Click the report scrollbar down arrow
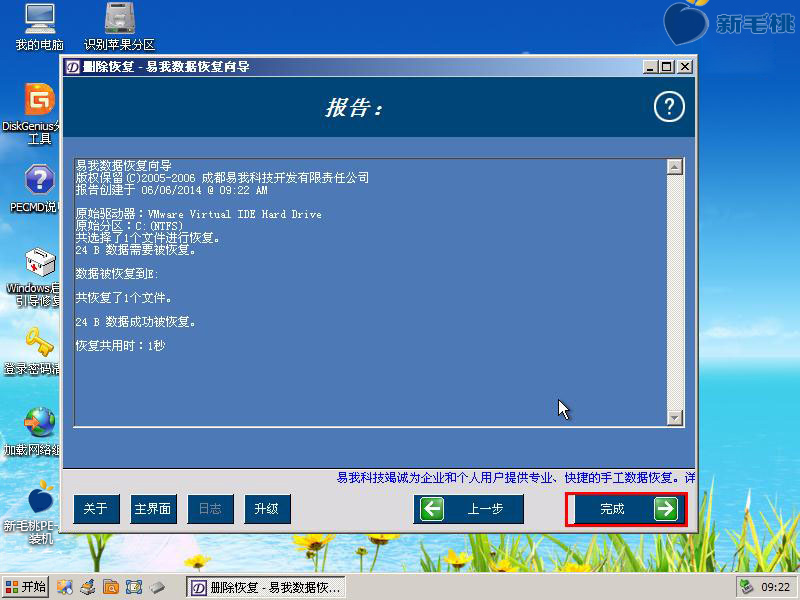 click(674, 417)
